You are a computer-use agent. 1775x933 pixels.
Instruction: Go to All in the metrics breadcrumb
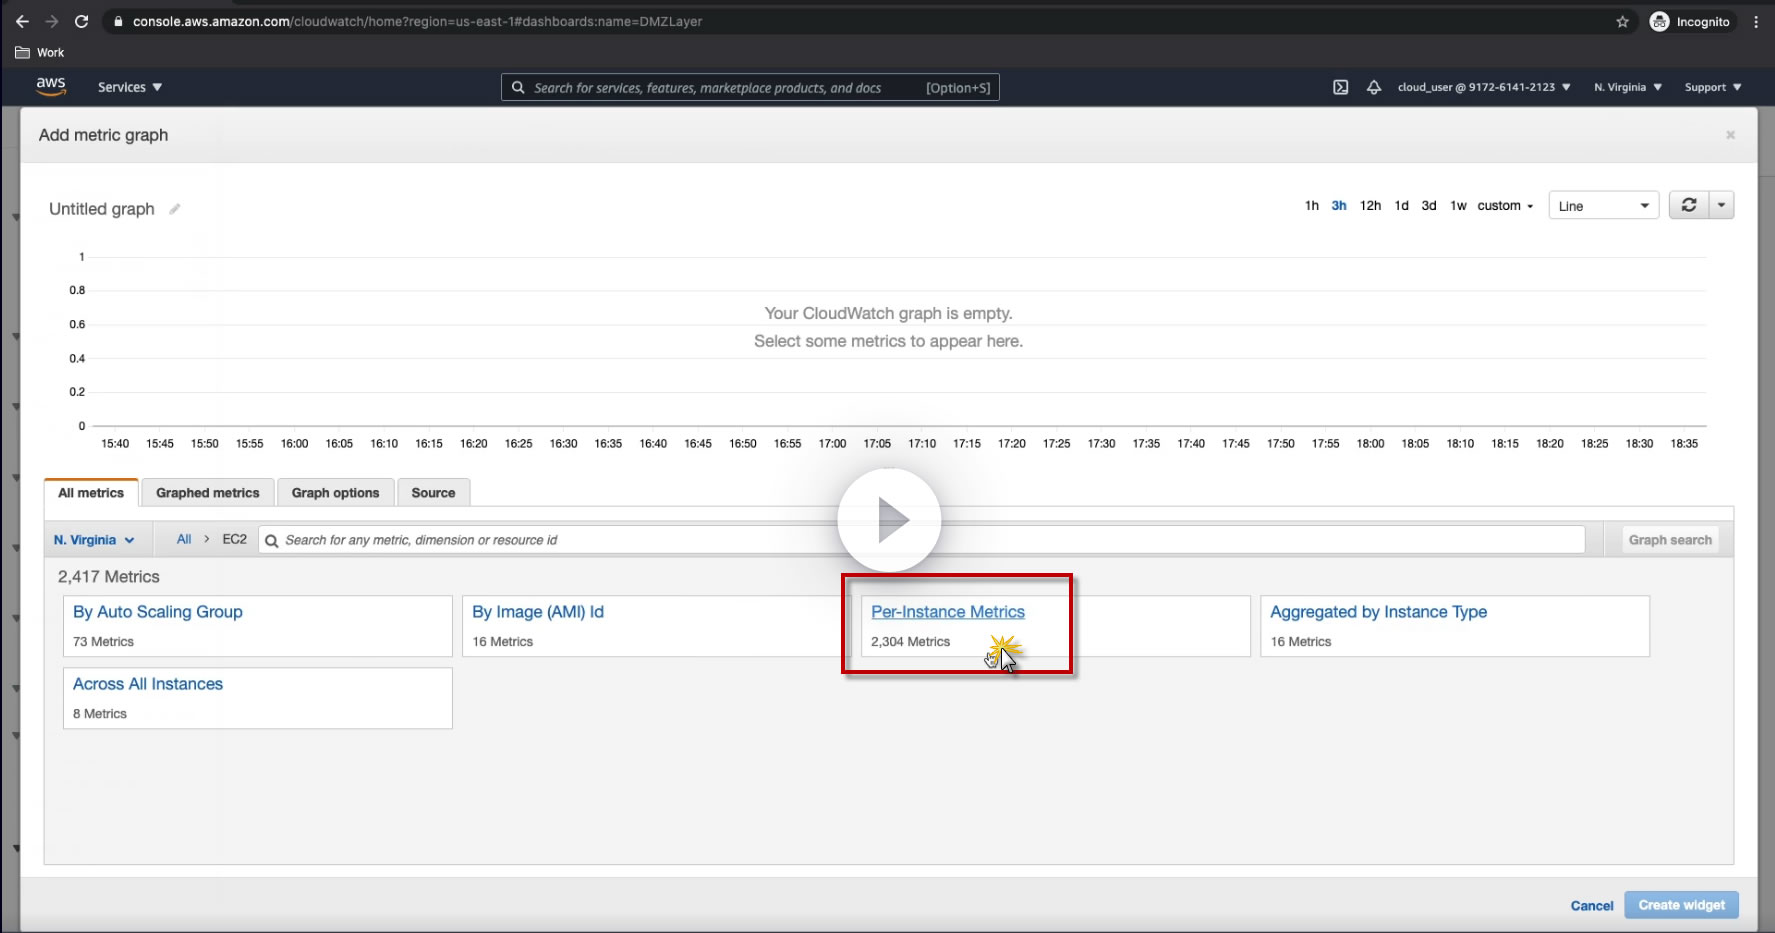pyautogui.click(x=184, y=539)
